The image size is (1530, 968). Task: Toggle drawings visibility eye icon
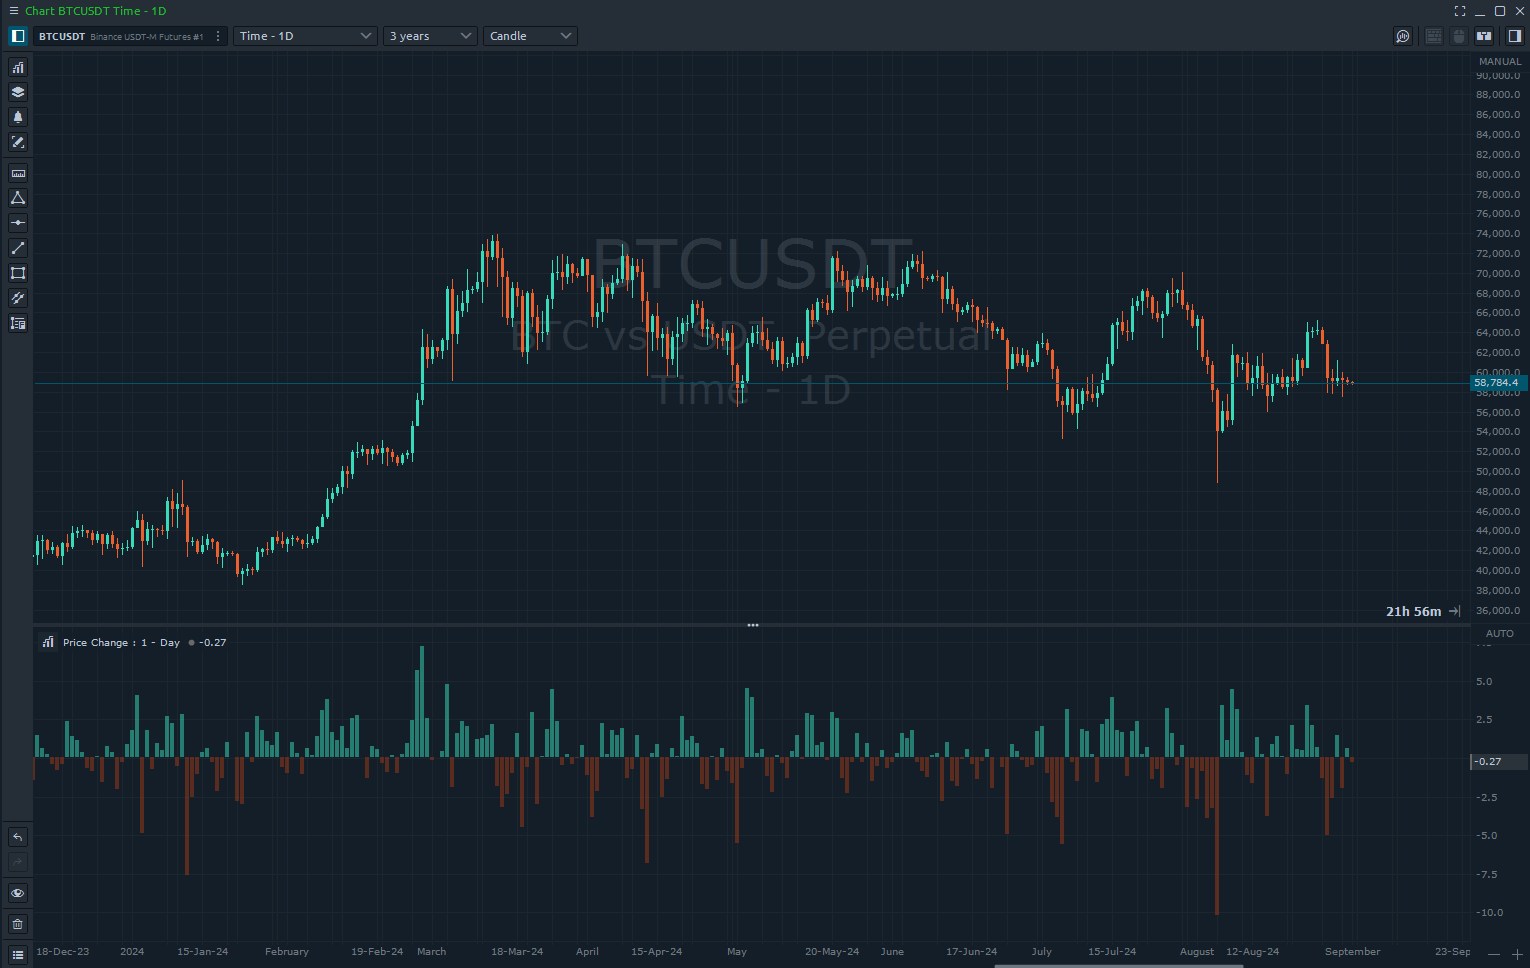18,893
